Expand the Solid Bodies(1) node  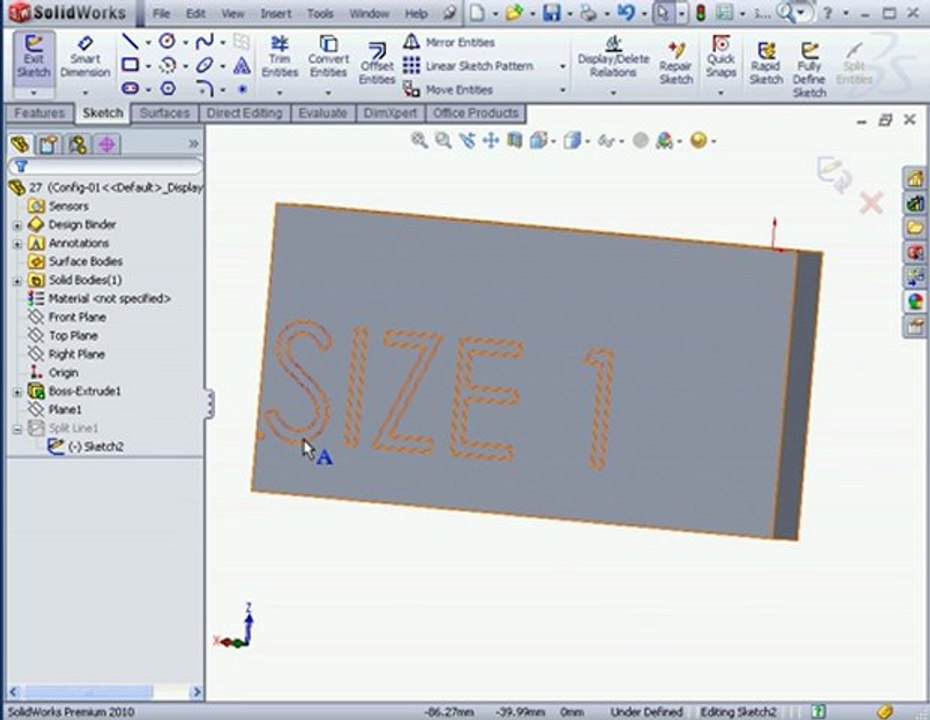[x=17, y=281]
